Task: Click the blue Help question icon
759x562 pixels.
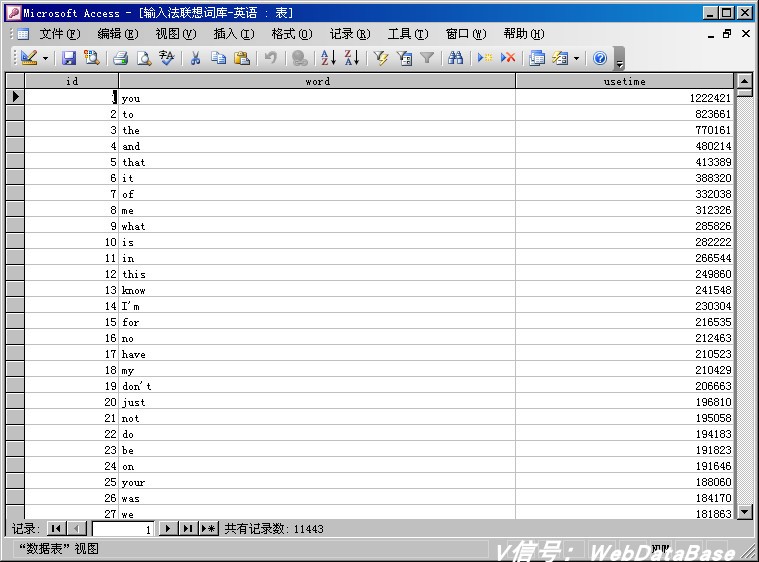Action: pyautogui.click(x=600, y=58)
